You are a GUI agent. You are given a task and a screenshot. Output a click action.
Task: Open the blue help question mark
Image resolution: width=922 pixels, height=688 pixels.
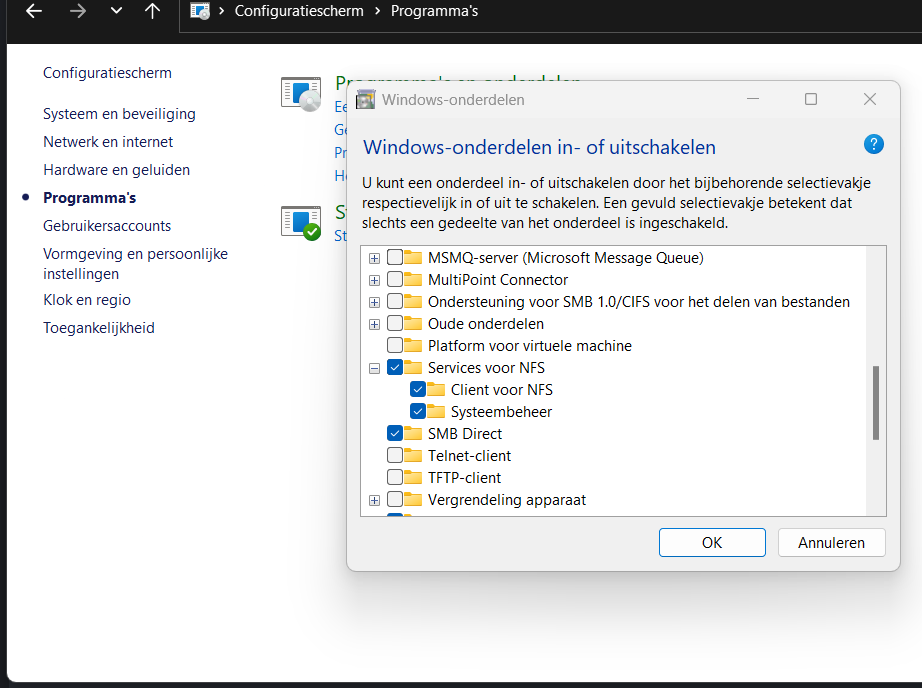click(874, 144)
